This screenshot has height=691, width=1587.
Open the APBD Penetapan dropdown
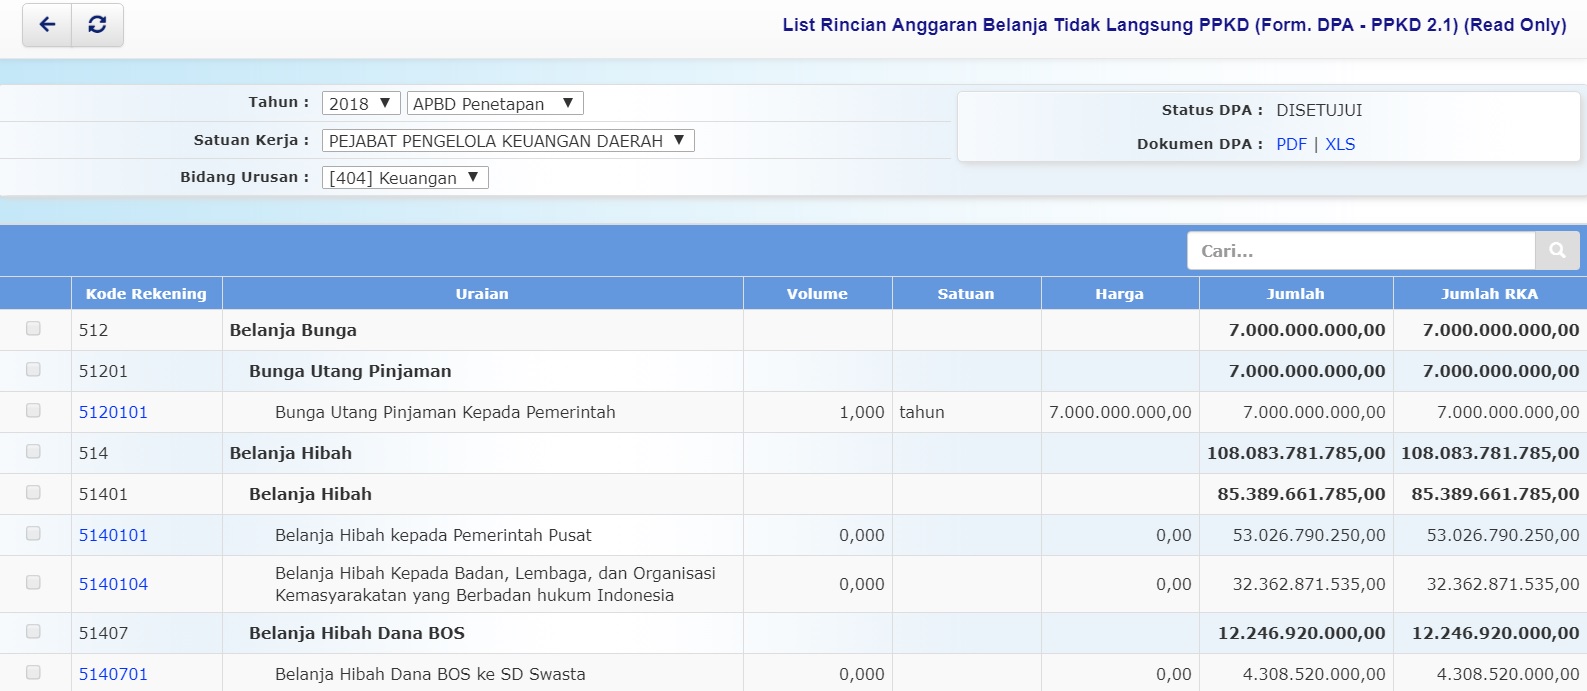[x=494, y=104]
